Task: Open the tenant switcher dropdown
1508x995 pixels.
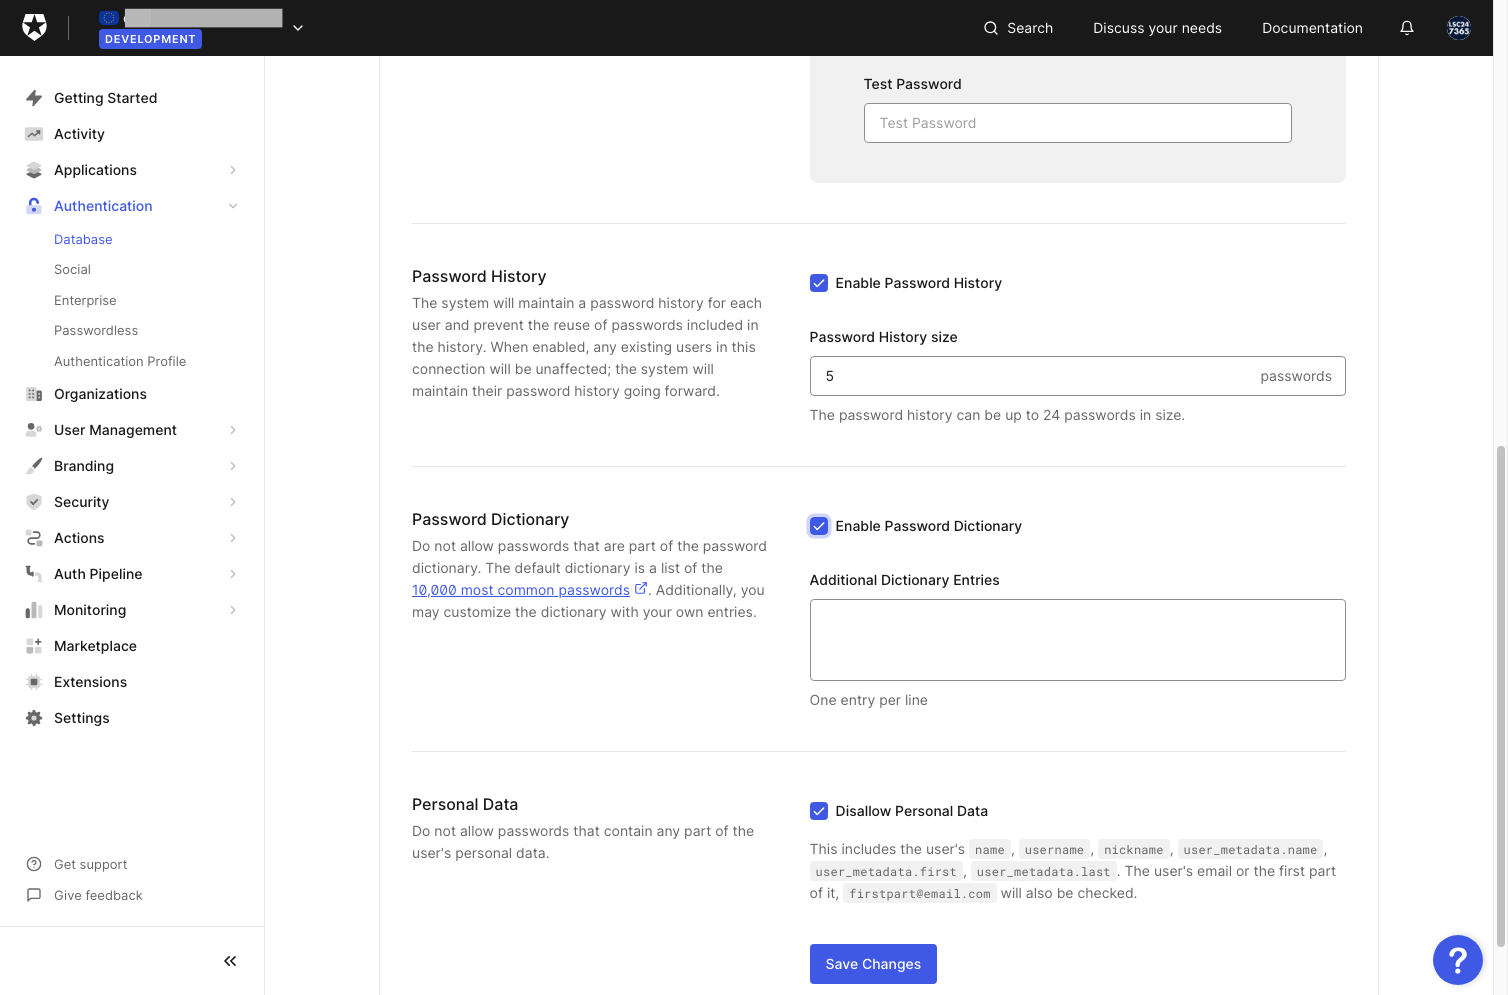Action: click(x=298, y=28)
